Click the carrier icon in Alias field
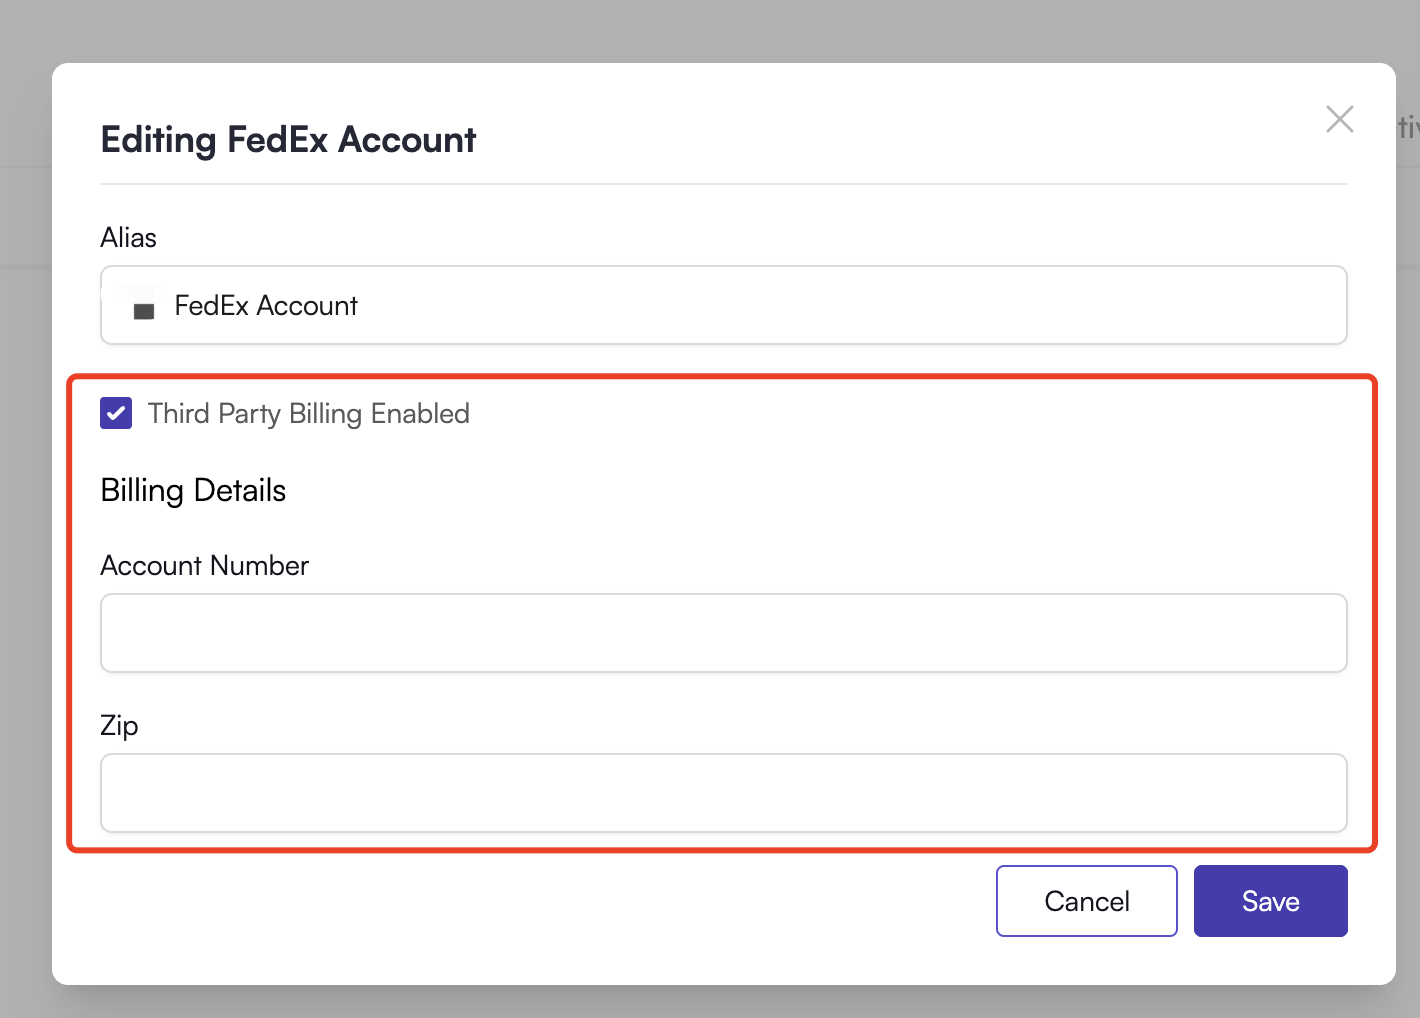 pyautogui.click(x=143, y=307)
